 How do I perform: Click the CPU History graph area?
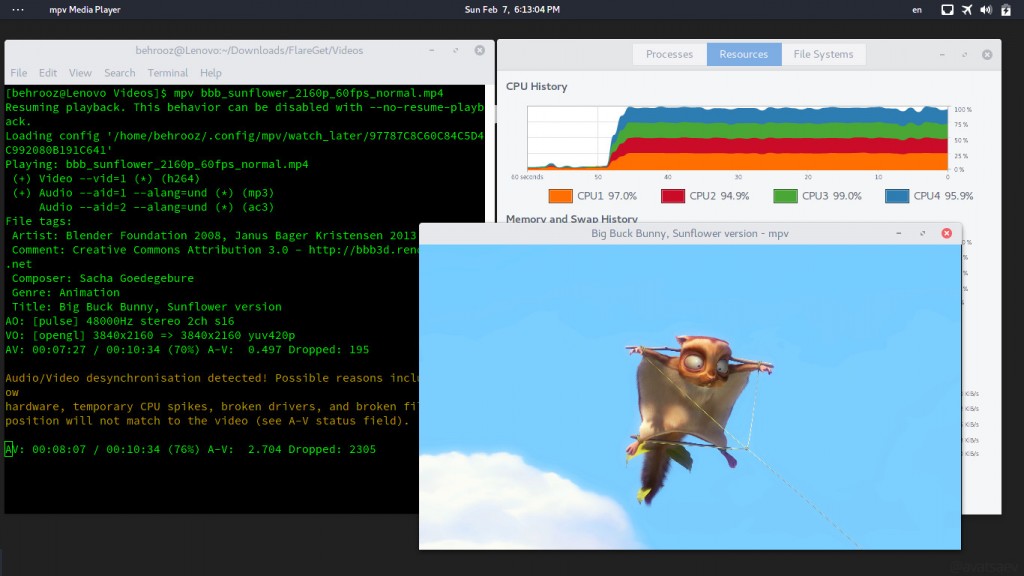pyautogui.click(x=737, y=138)
